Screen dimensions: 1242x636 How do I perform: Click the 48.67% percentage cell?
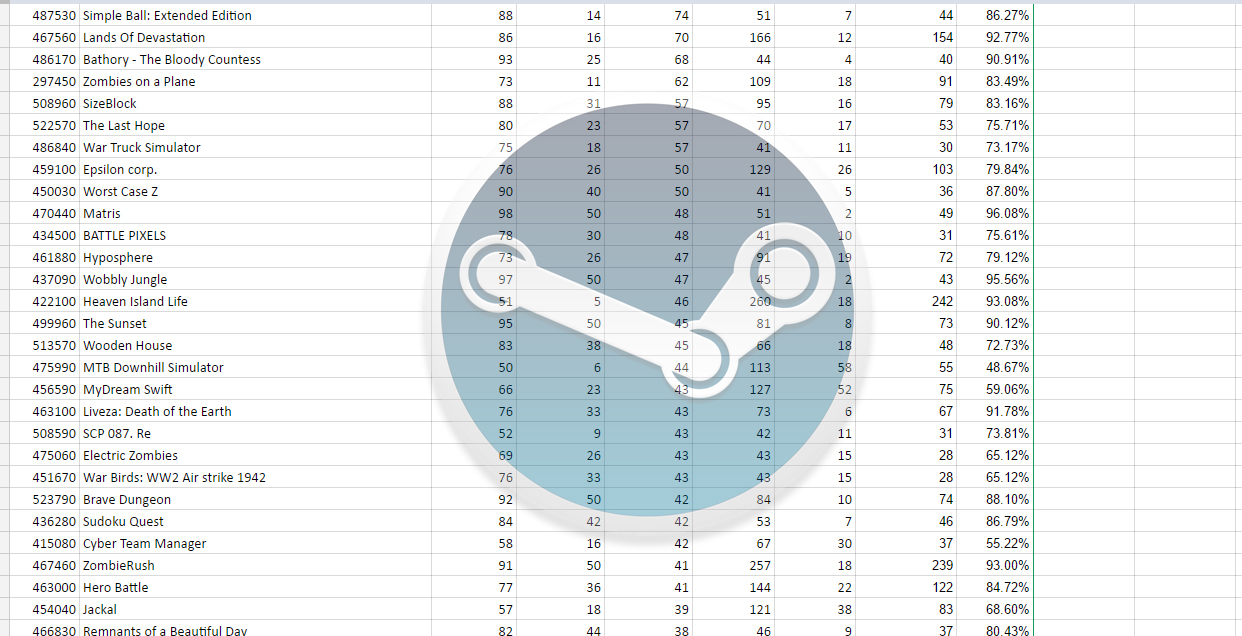pyautogui.click(x=995, y=368)
